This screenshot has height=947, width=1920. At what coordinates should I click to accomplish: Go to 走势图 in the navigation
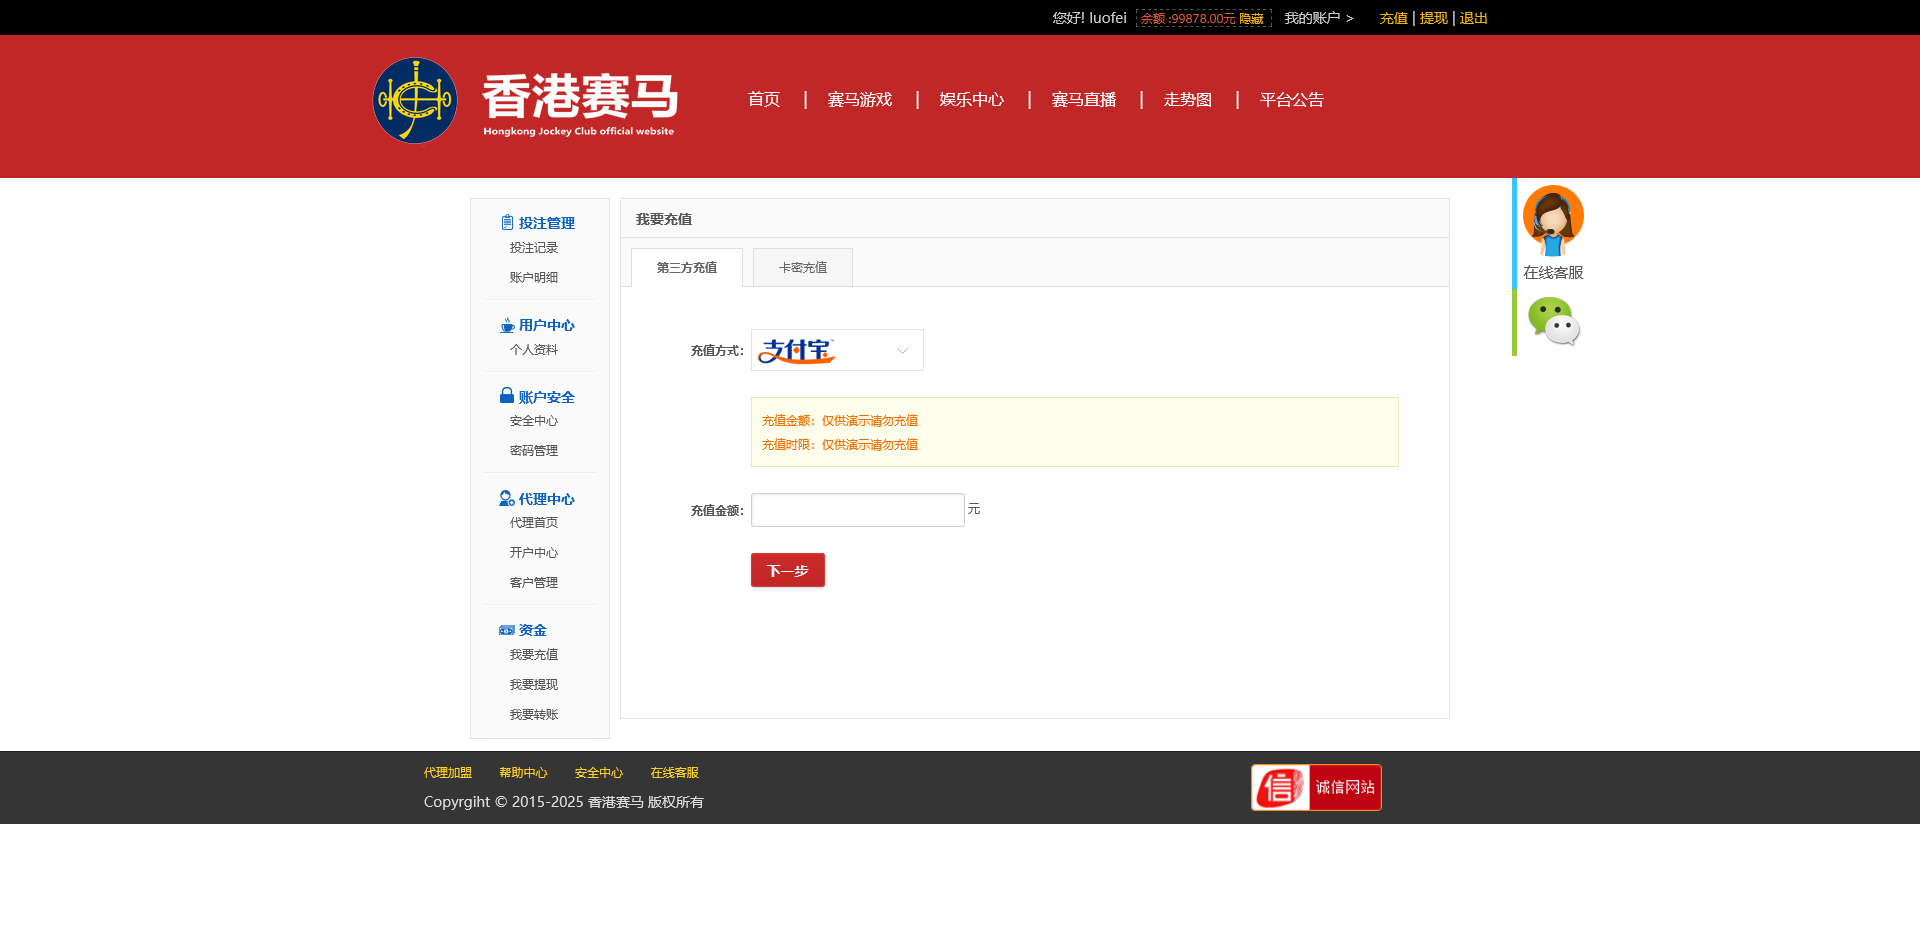[1187, 100]
